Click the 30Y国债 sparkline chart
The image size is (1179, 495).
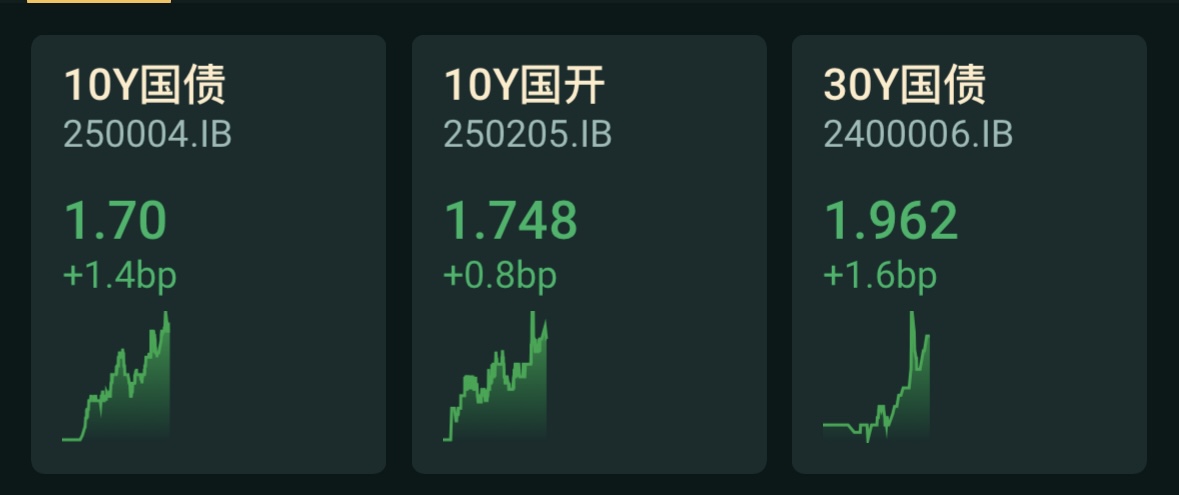[877, 376]
